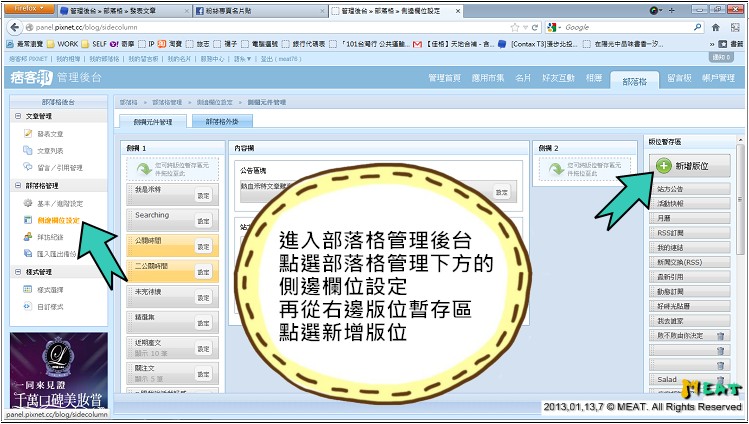
Task: Open the WORK bookmark folder
Action: coord(63,44)
